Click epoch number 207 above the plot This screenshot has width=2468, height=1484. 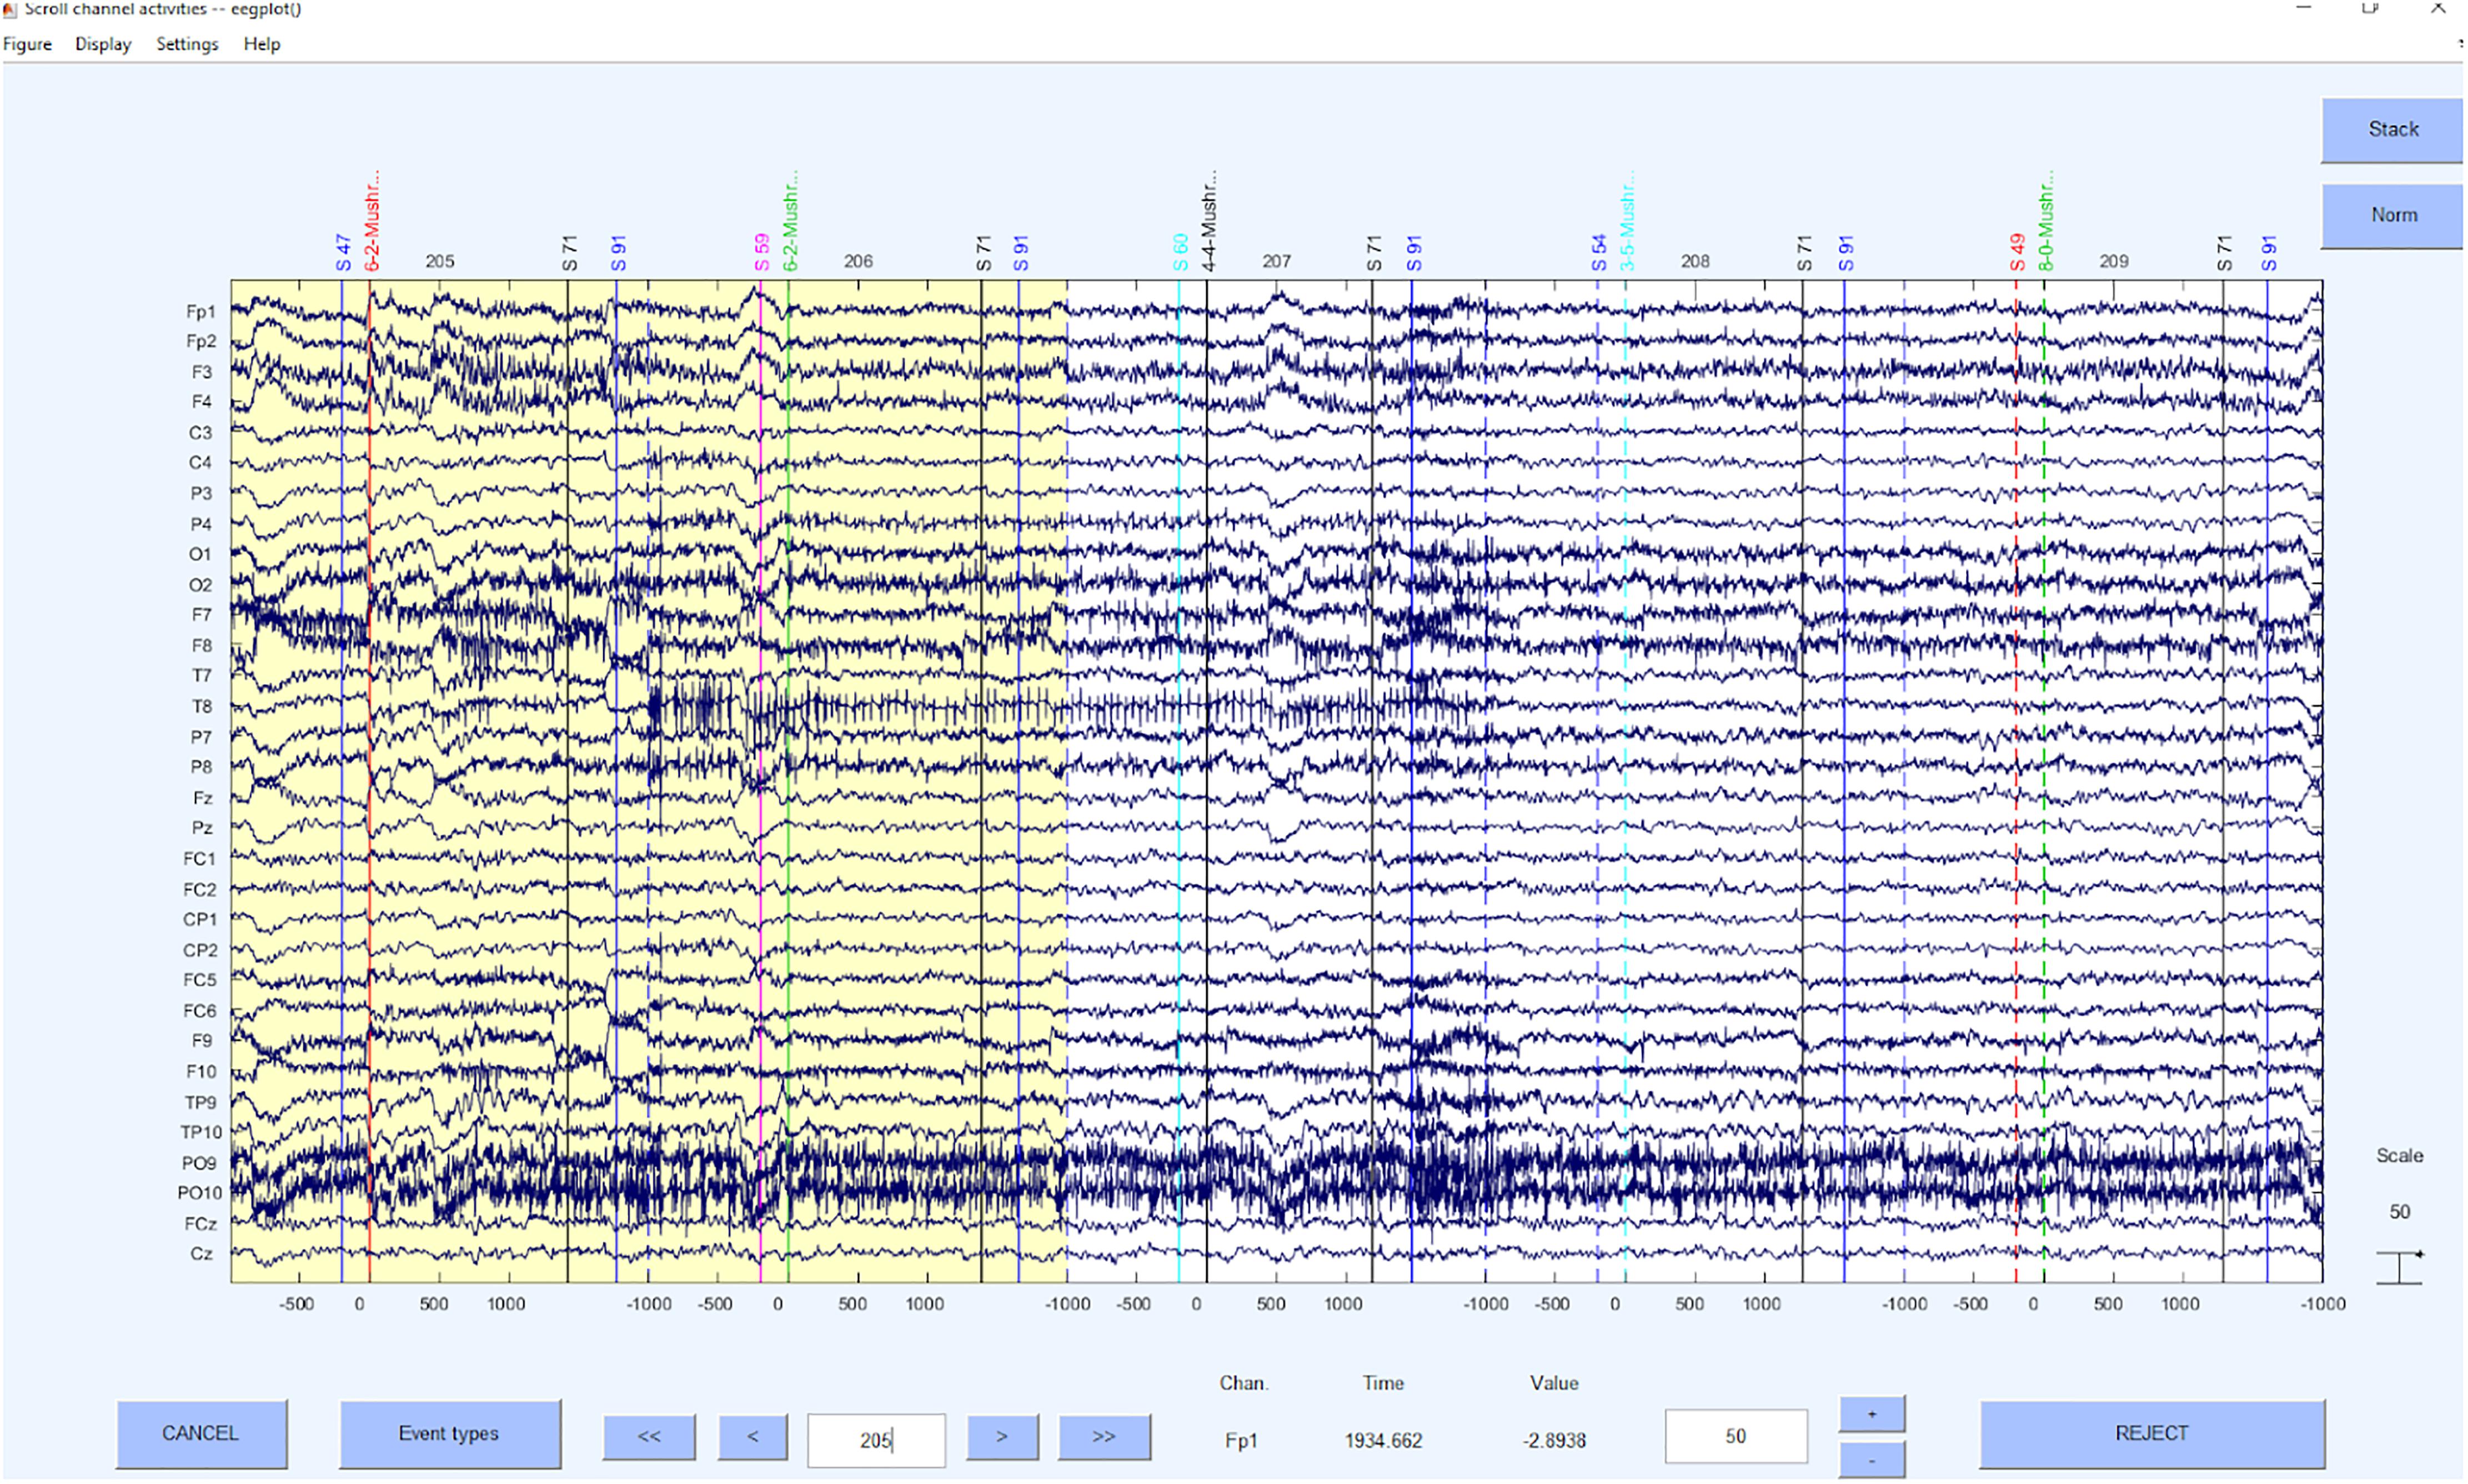click(1276, 261)
